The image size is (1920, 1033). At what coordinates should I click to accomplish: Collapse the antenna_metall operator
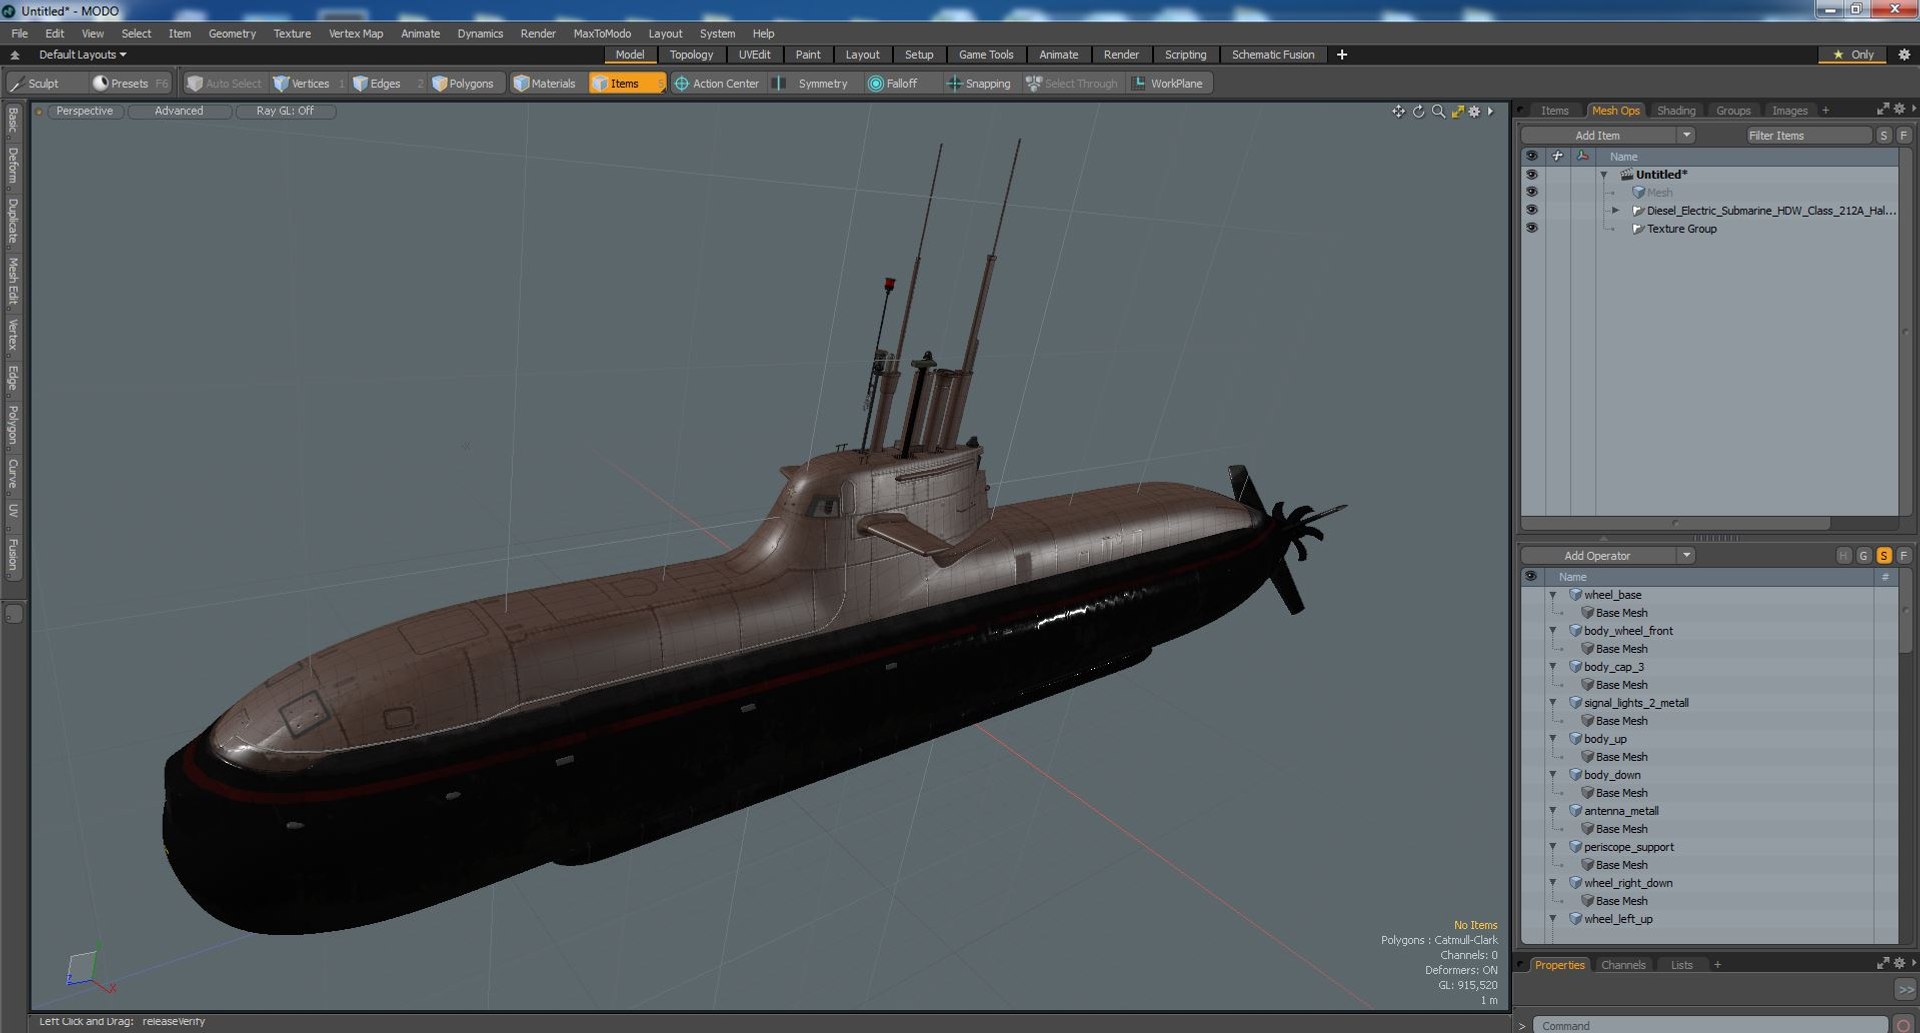[1553, 811]
